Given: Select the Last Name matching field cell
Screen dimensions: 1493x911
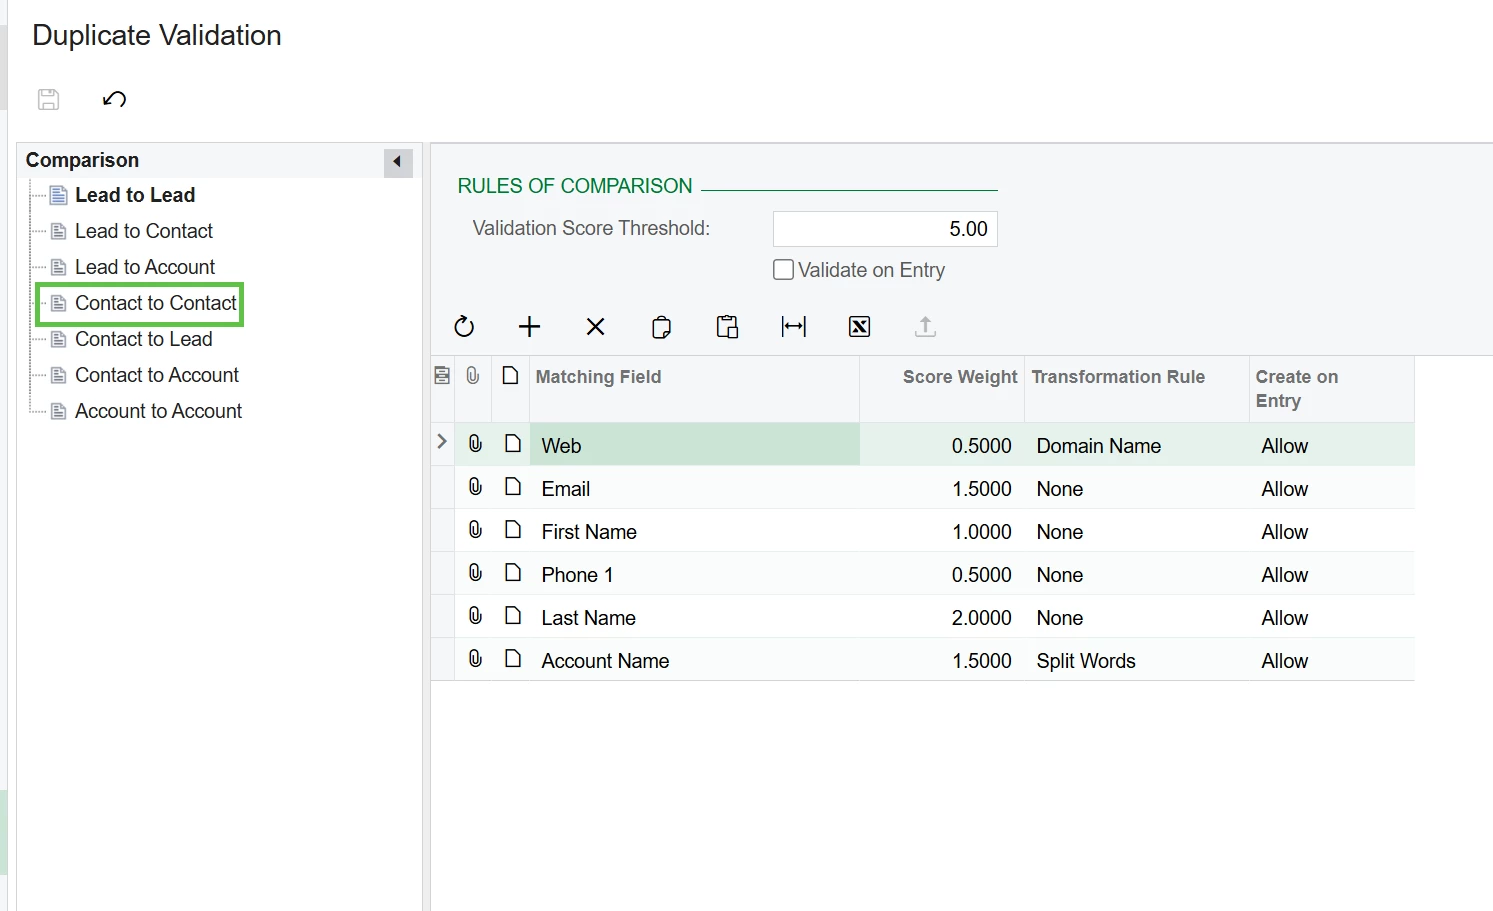Looking at the screenshot, I should (x=694, y=617).
